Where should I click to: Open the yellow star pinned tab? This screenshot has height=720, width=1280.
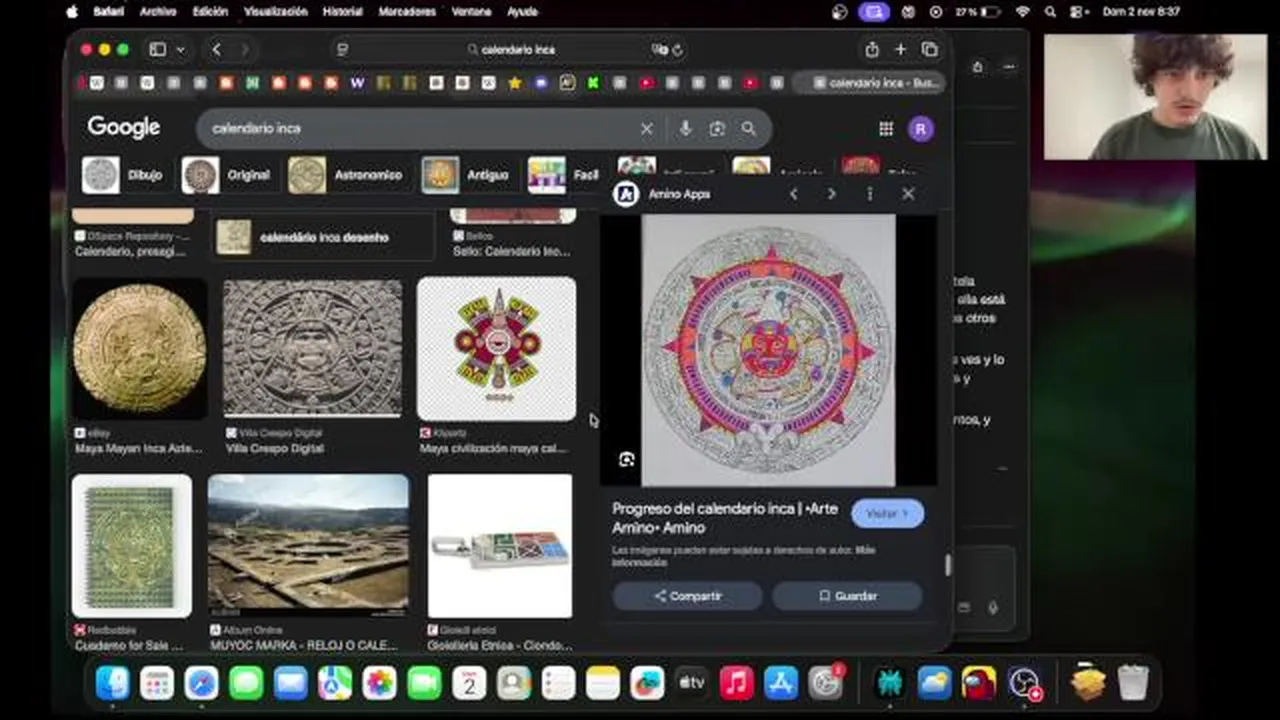[515, 83]
